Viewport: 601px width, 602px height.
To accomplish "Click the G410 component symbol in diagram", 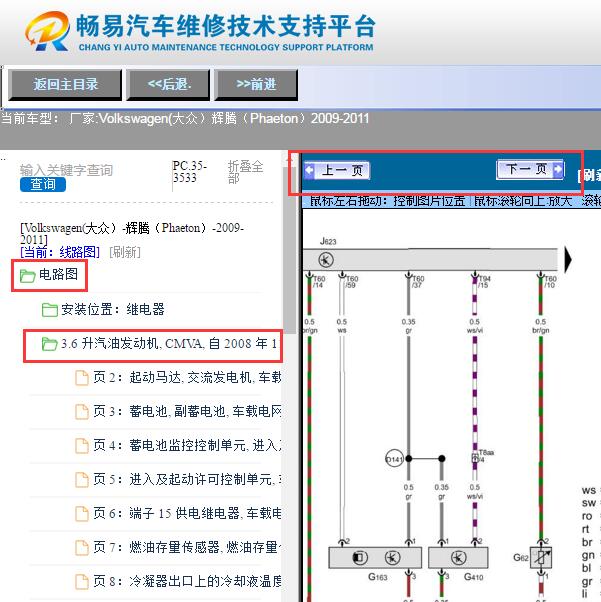I will (x=458, y=557).
